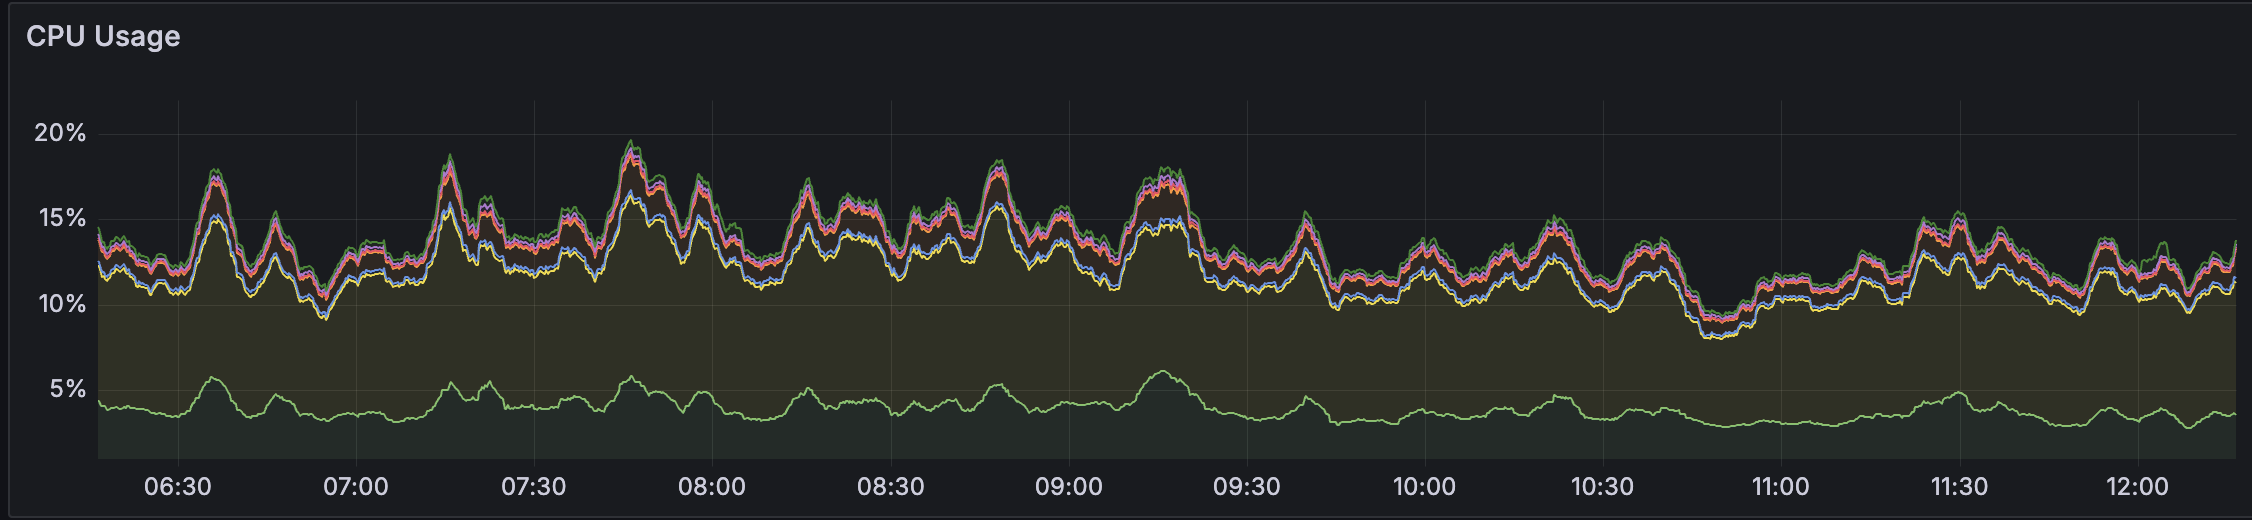Click the 15% y-axis label
This screenshot has height=520, width=2252.
[x=62, y=218]
